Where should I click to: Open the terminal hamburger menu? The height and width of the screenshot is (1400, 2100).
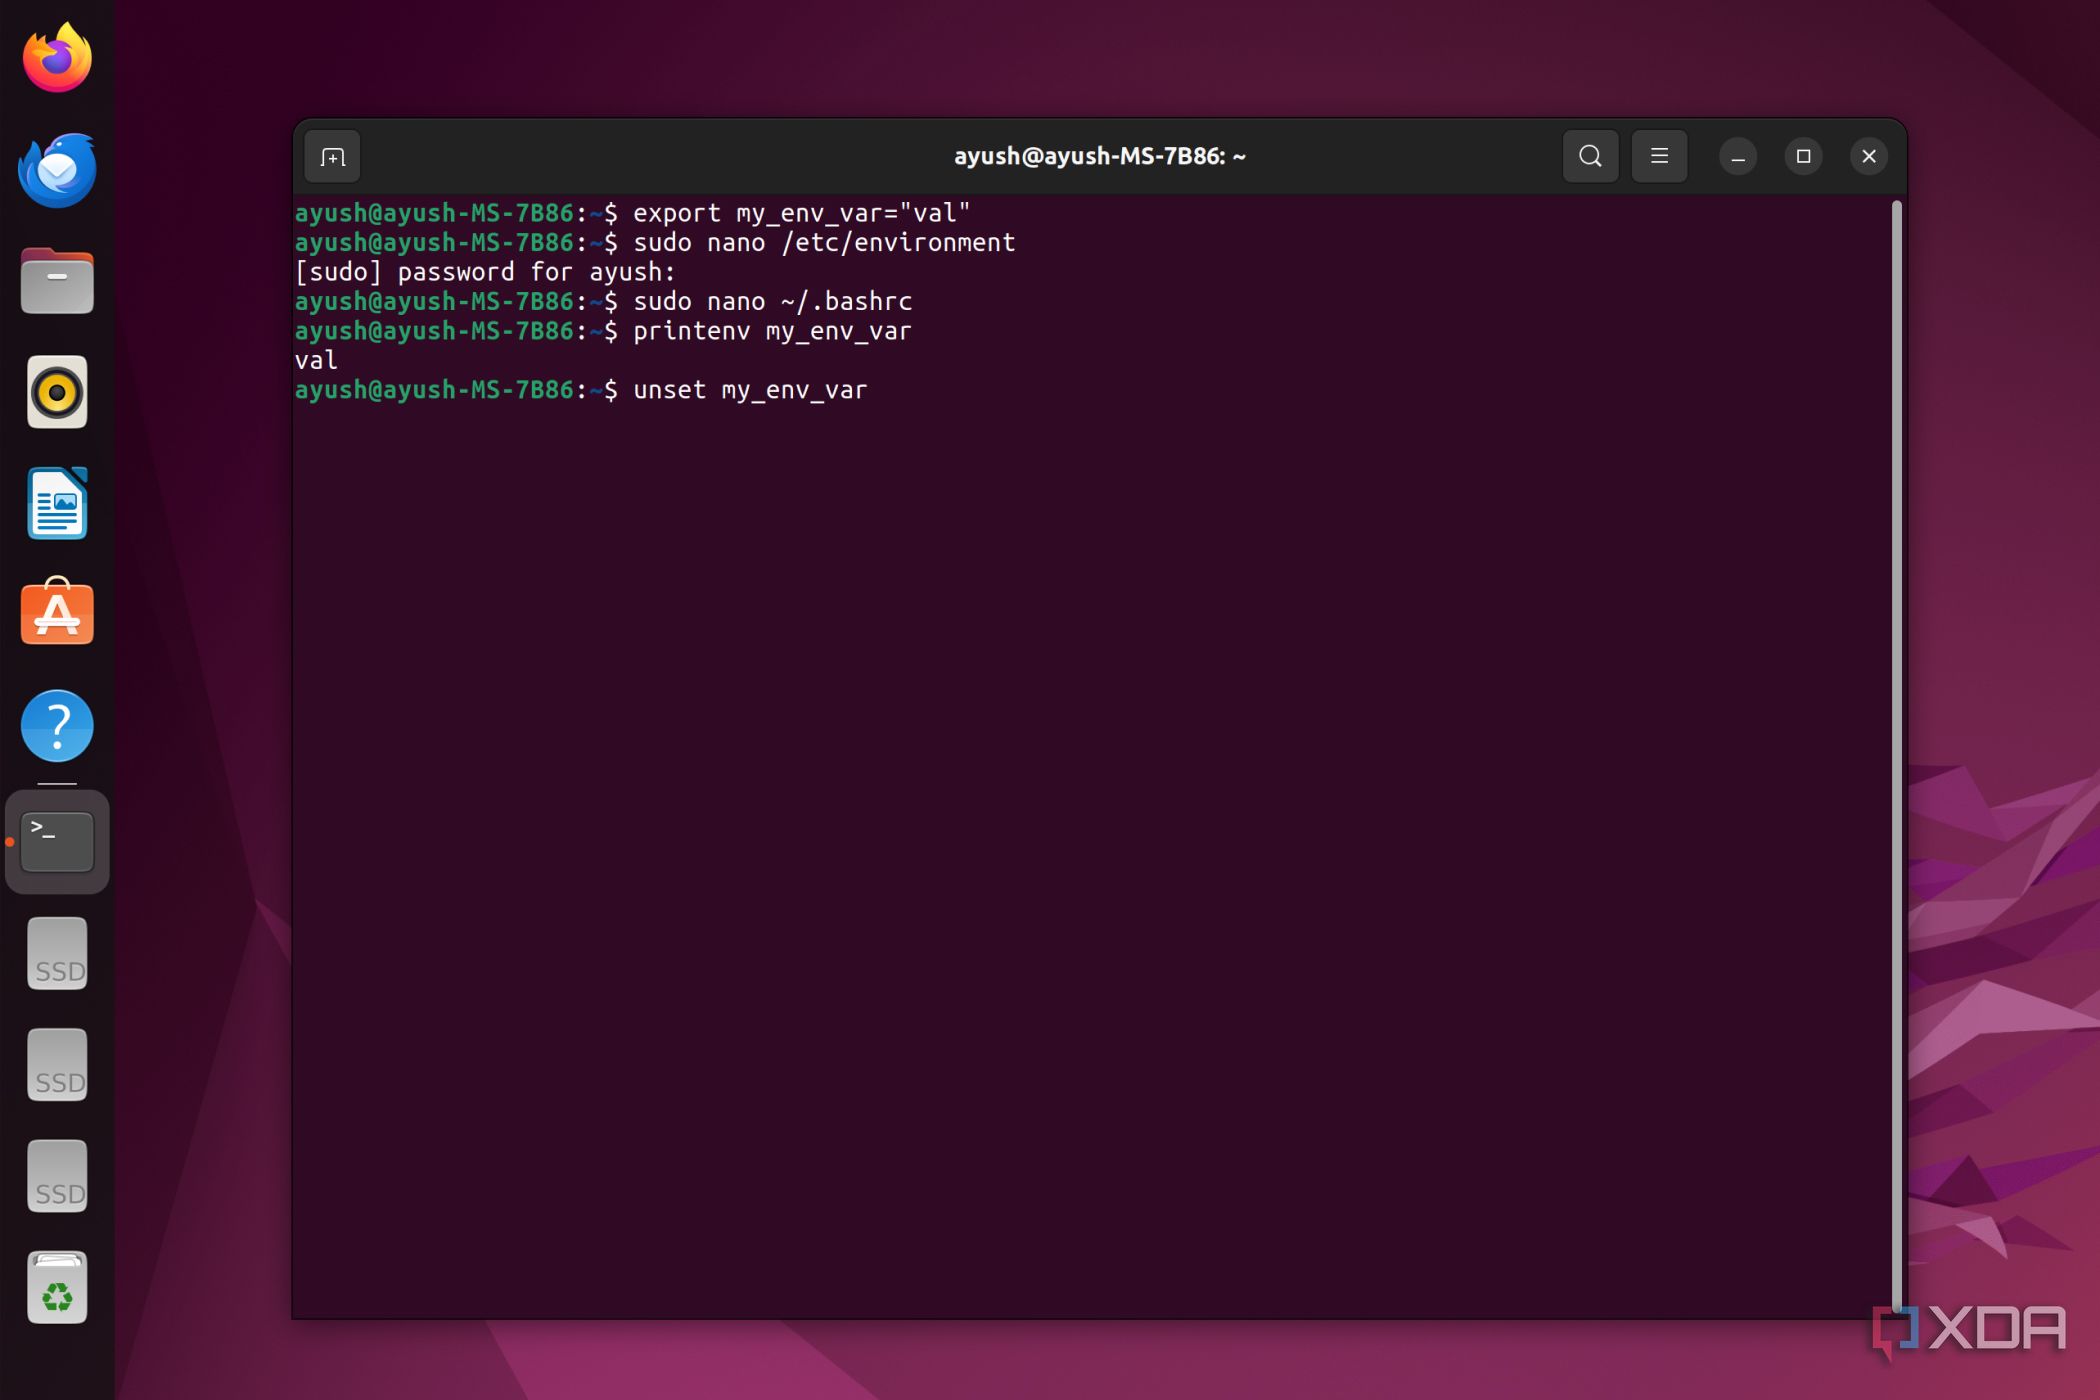coord(1659,156)
